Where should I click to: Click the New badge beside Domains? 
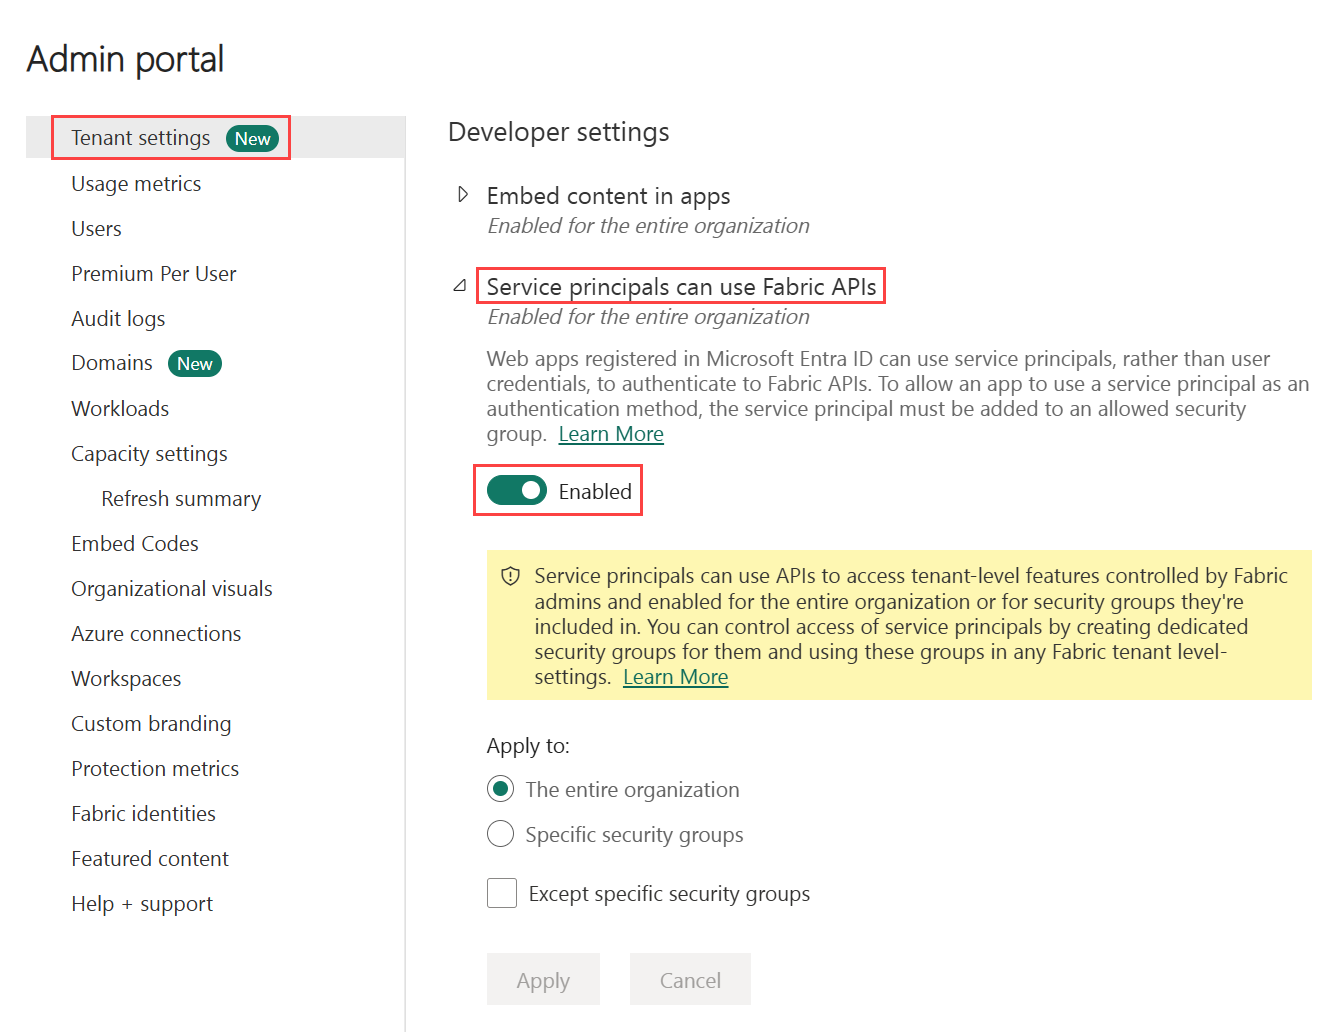coord(195,363)
